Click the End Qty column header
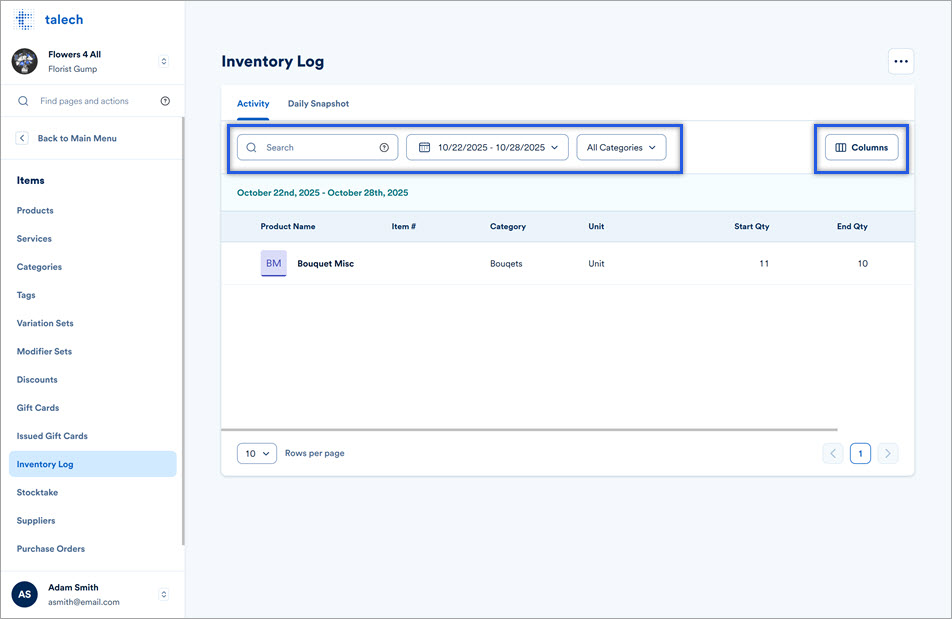952x619 pixels. [852, 226]
